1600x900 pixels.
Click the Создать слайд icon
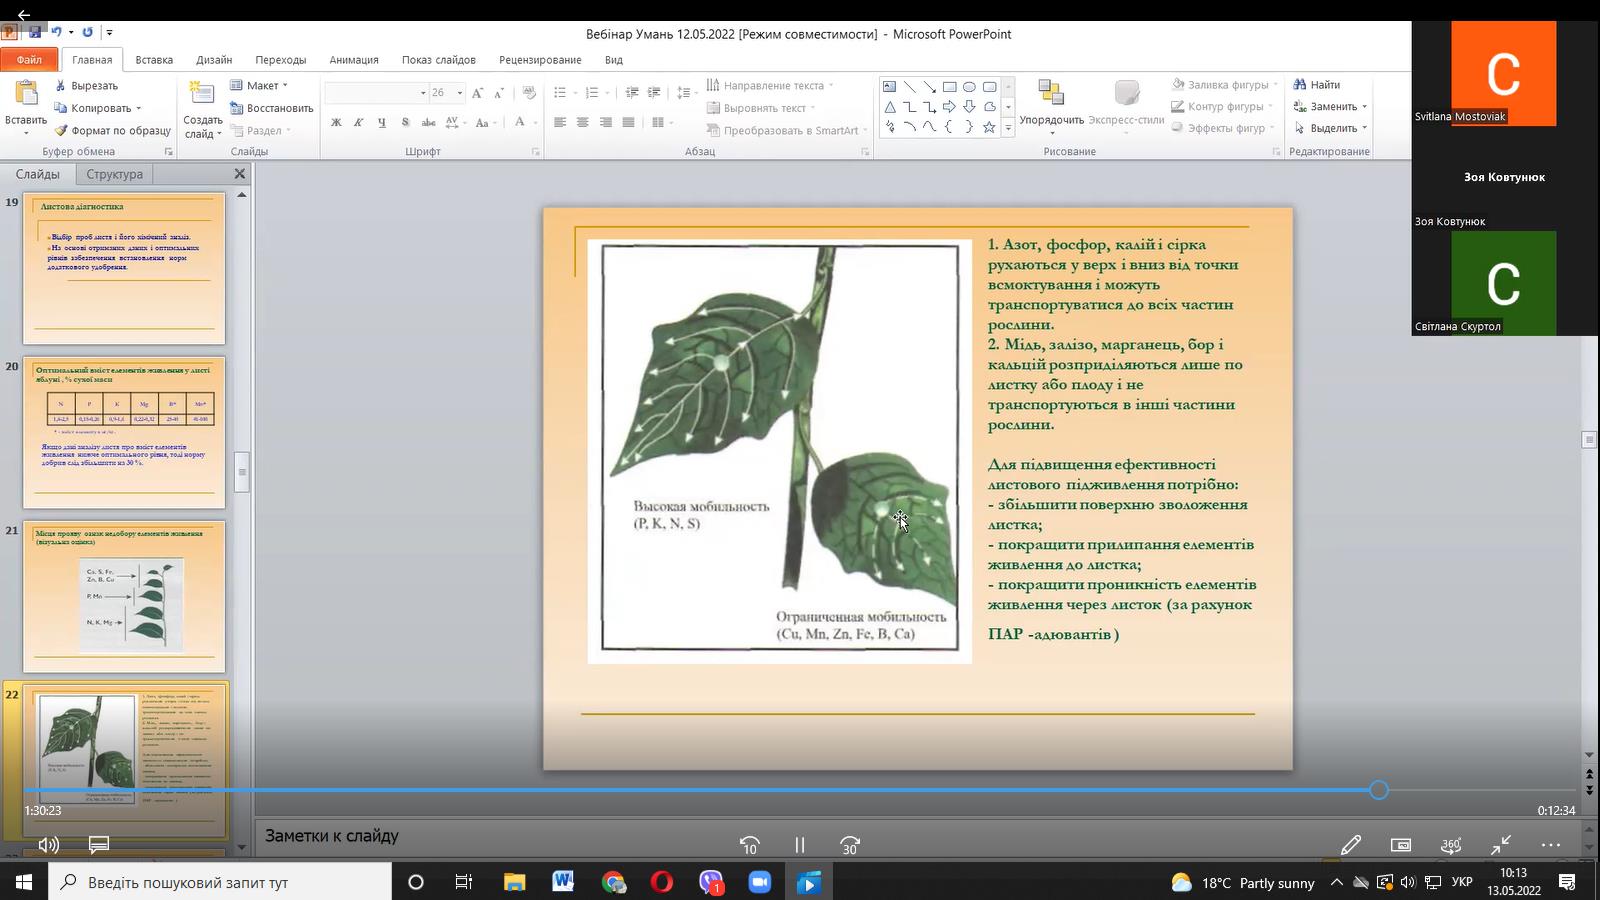coord(202,94)
